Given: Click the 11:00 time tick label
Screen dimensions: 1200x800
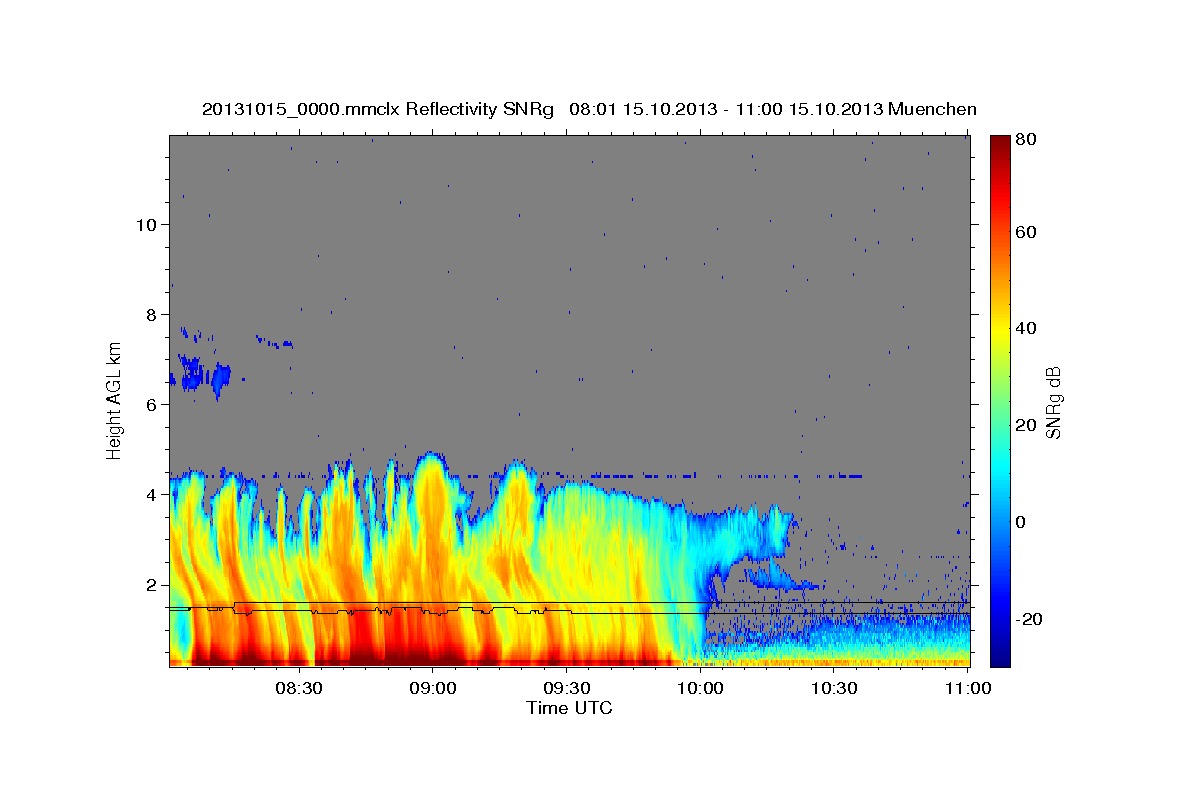Looking at the screenshot, I should tap(966, 688).
